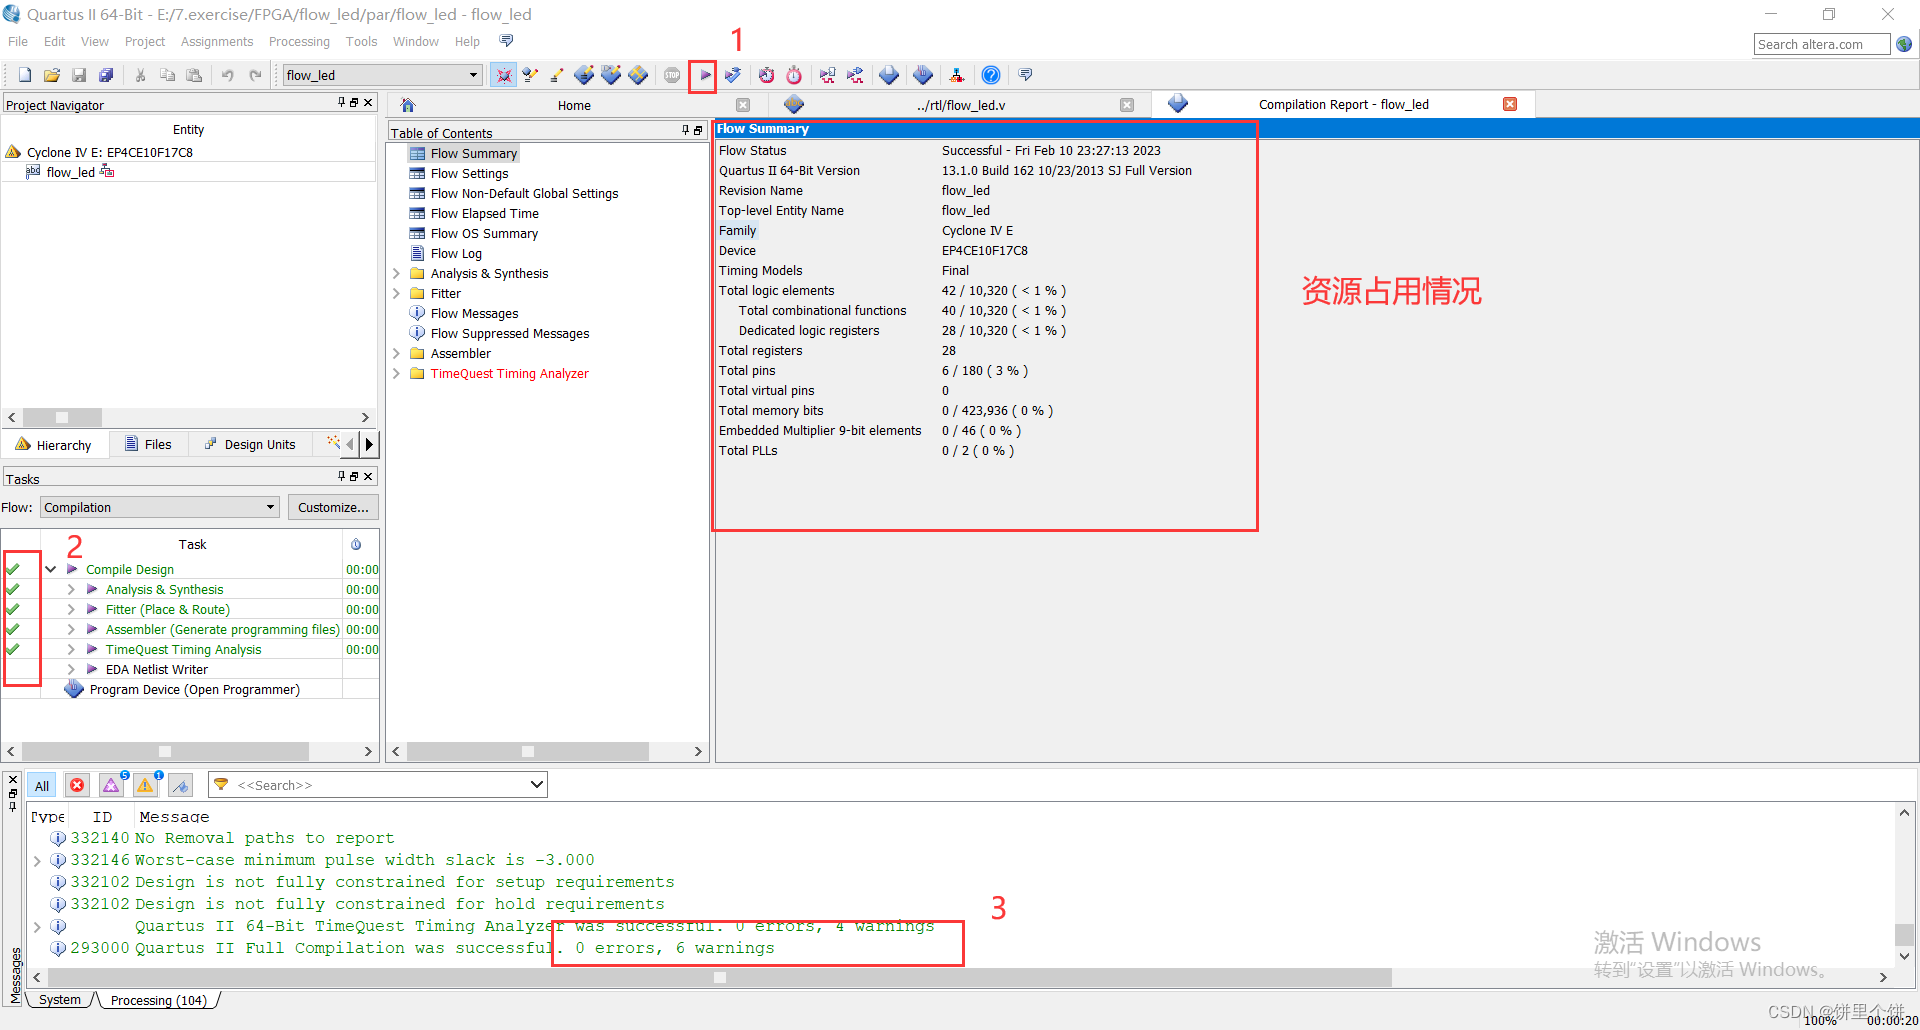Click the Stop Processing icon in toolbar
The height and width of the screenshot is (1030, 1920).
672,75
